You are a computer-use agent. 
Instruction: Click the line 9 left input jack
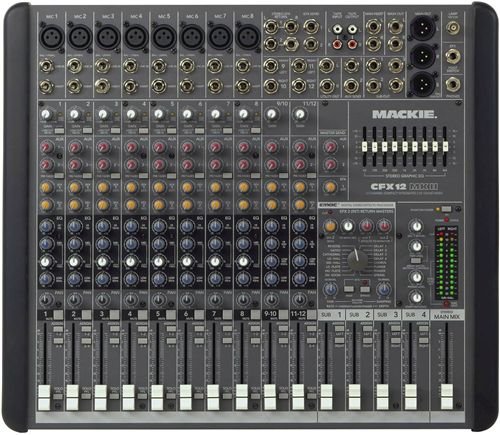coord(271,66)
